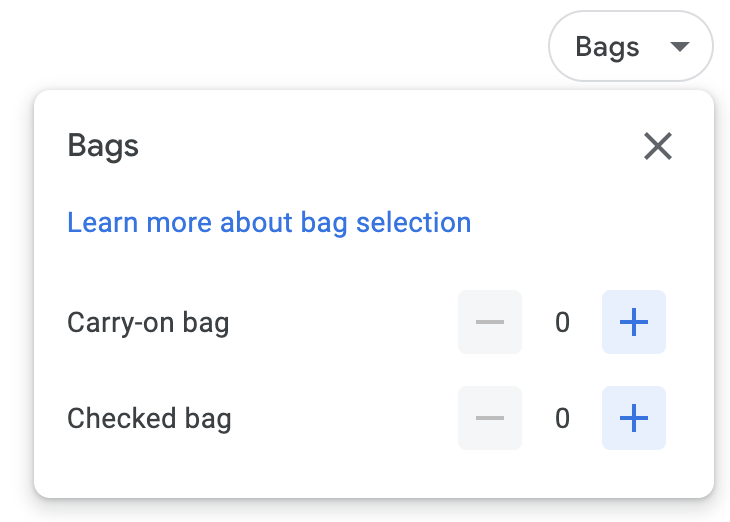This screenshot has width=730, height=522.
Task: Click the carry-on bag quantity value
Action: point(562,322)
